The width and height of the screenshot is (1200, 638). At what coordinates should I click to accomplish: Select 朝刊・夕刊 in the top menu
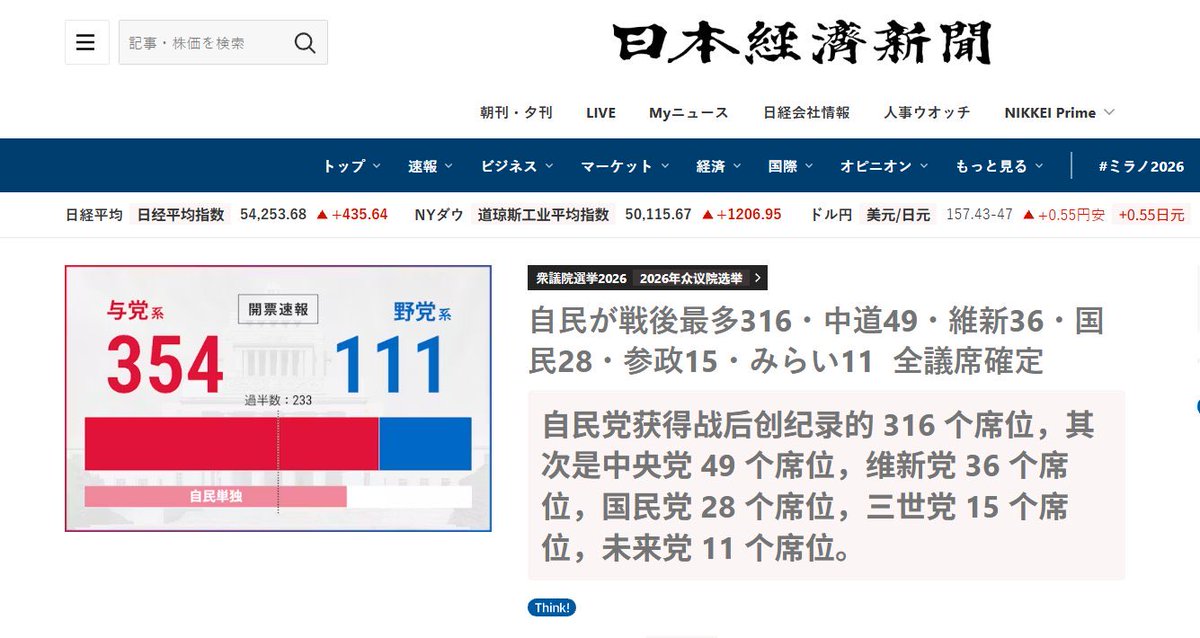click(515, 112)
